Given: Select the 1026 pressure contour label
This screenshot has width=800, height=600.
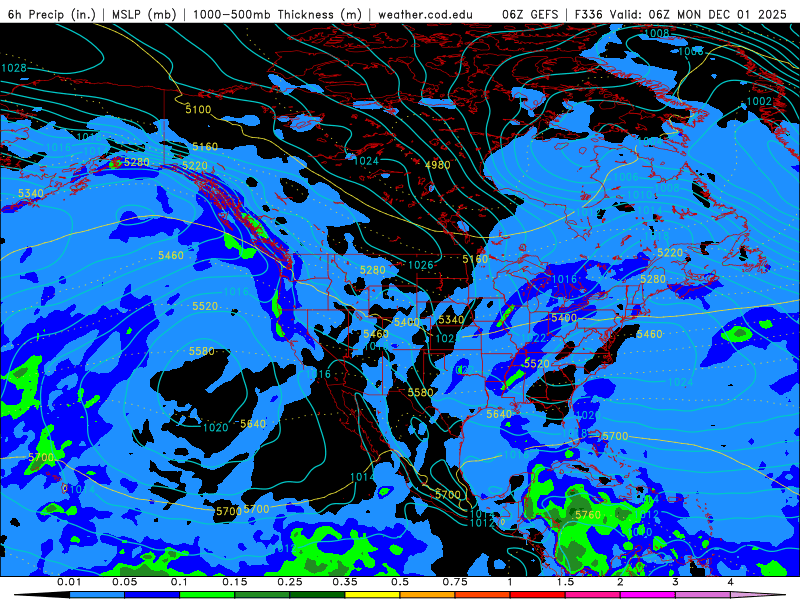Looking at the screenshot, I should pyautogui.click(x=420, y=265).
